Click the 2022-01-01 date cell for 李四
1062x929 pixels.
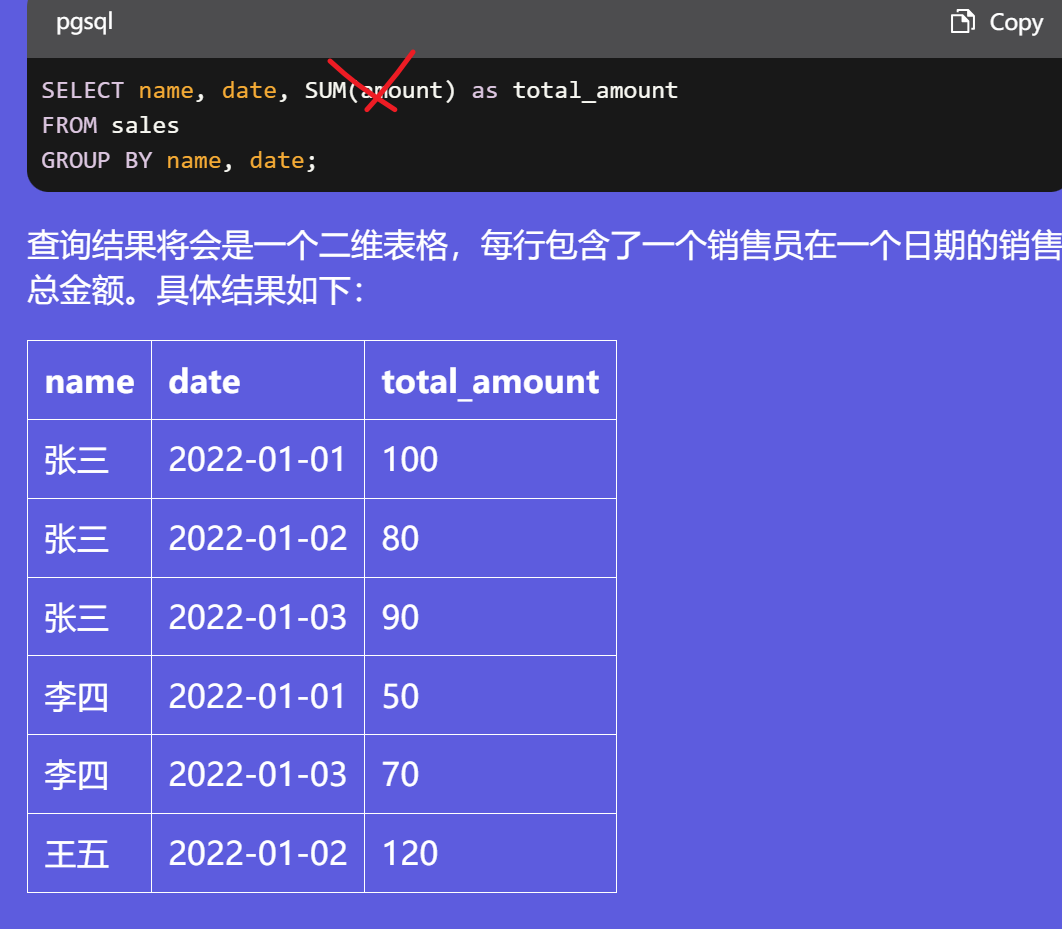point(257,696)
